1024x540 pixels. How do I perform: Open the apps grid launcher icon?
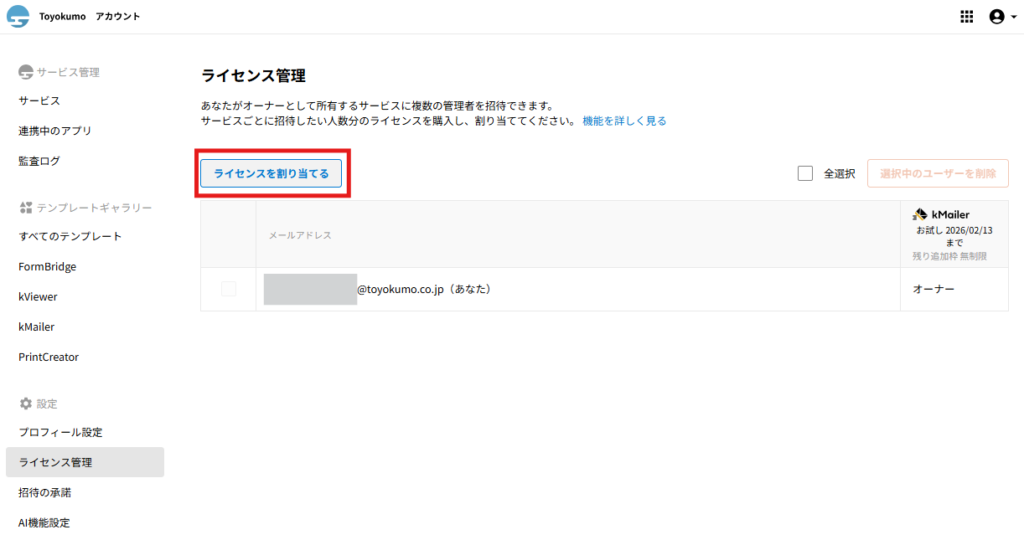point(966,17)
